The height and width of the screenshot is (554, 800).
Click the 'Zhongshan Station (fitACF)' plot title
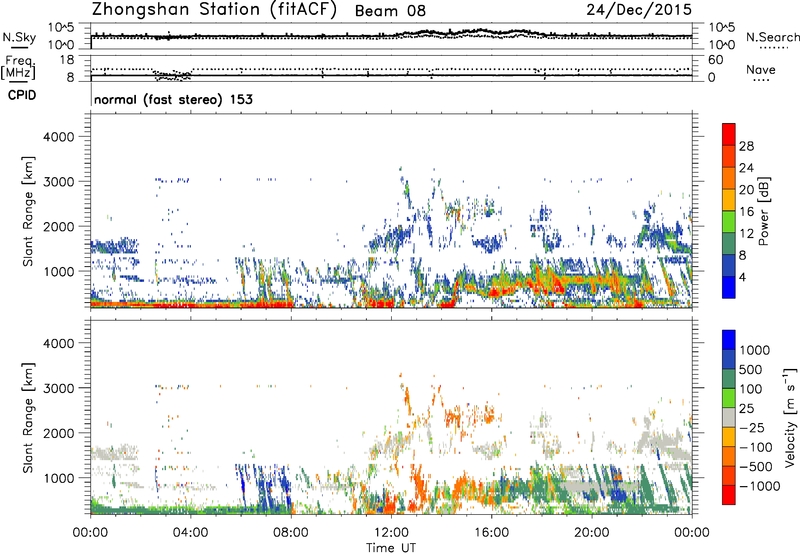coord(214,9)
